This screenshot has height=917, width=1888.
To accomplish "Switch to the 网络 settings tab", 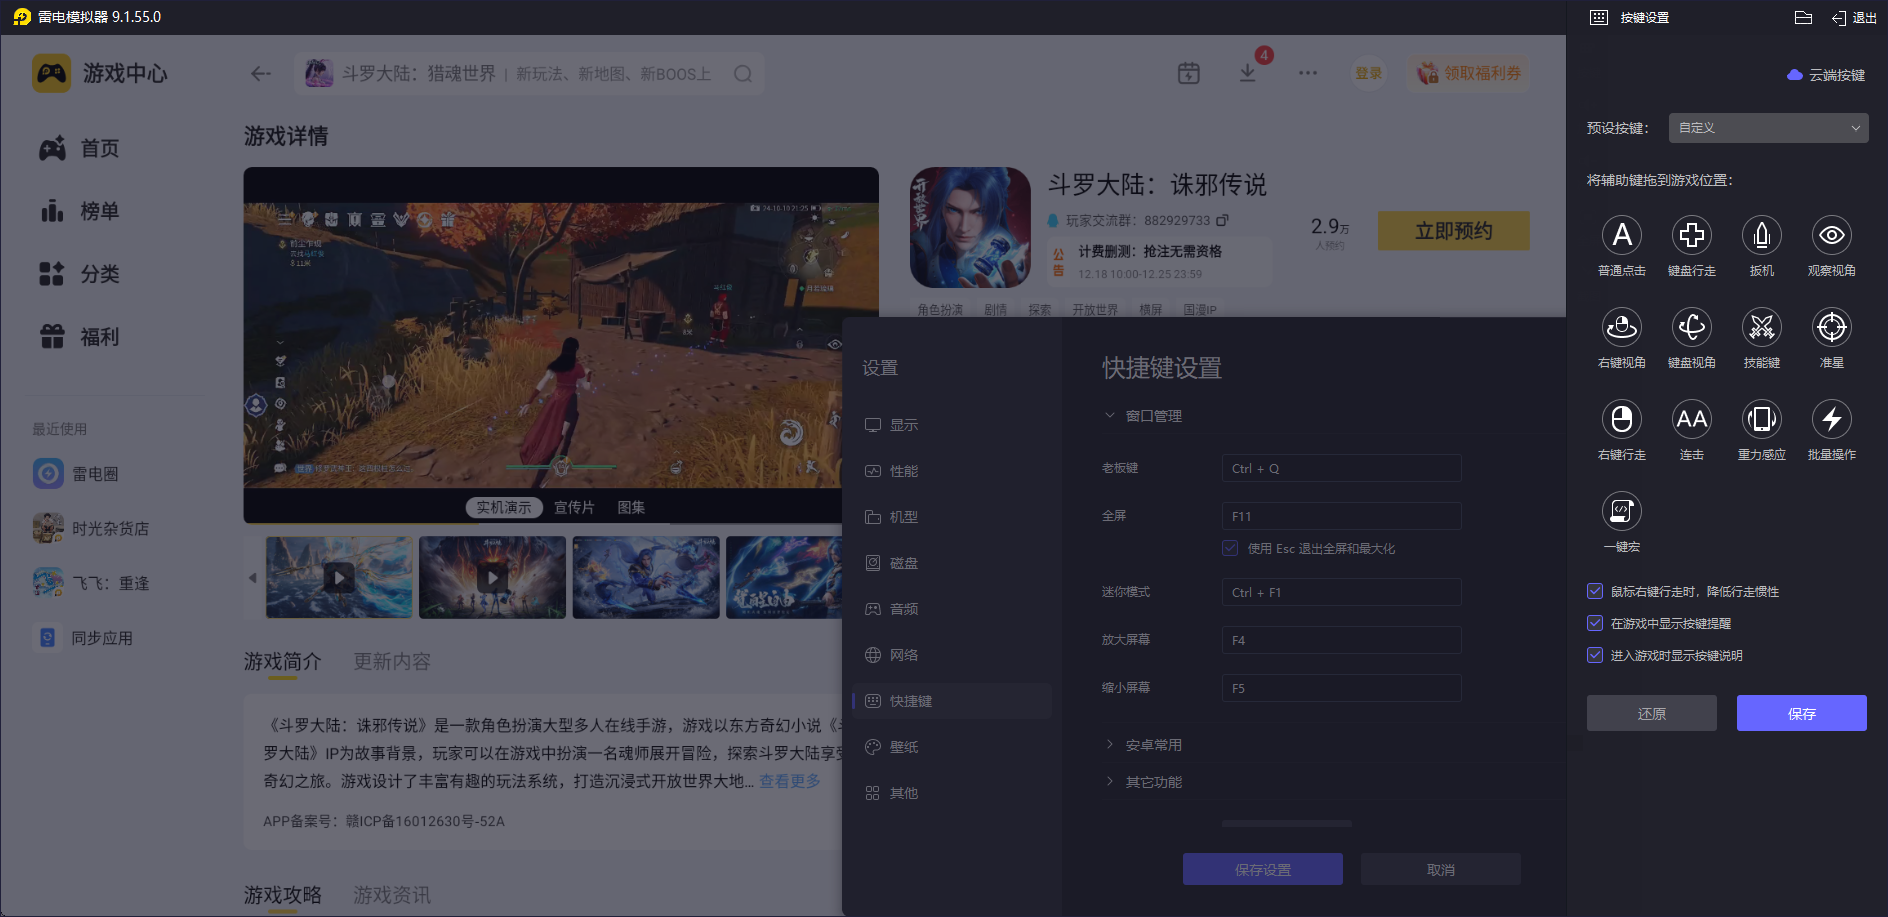I will [903, 655].
